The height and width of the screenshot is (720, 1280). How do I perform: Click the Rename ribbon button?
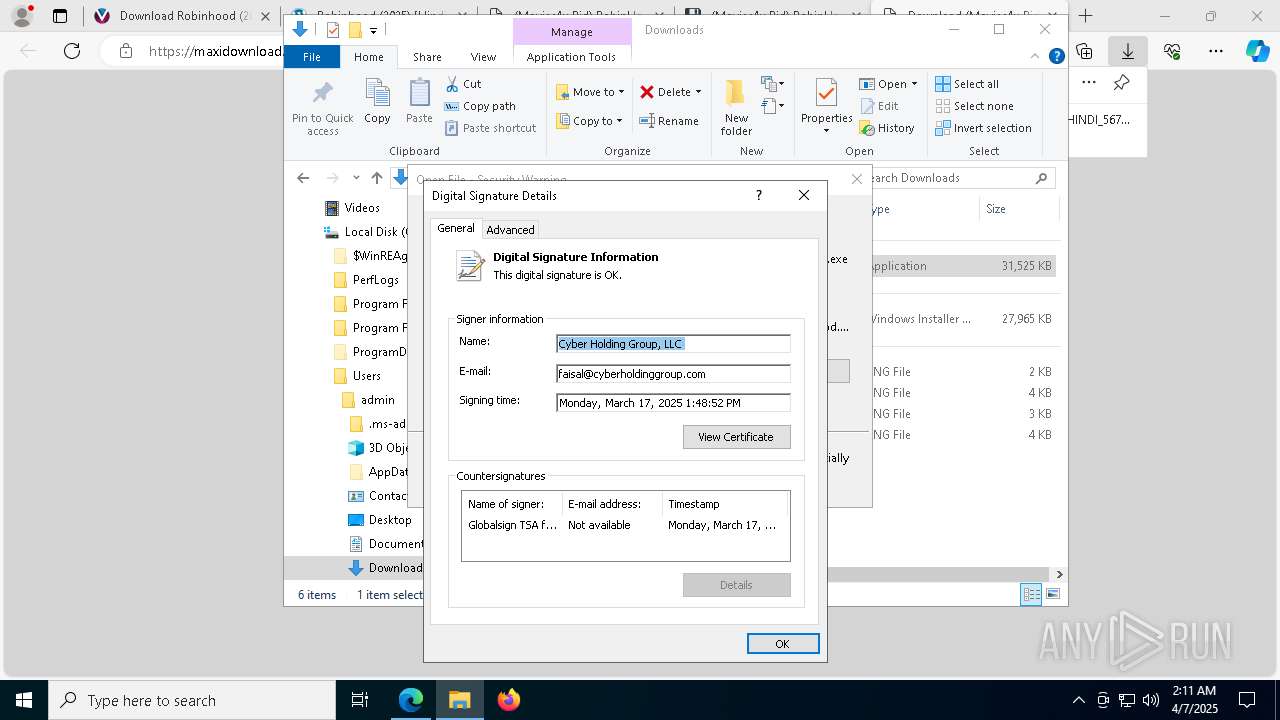669,121
